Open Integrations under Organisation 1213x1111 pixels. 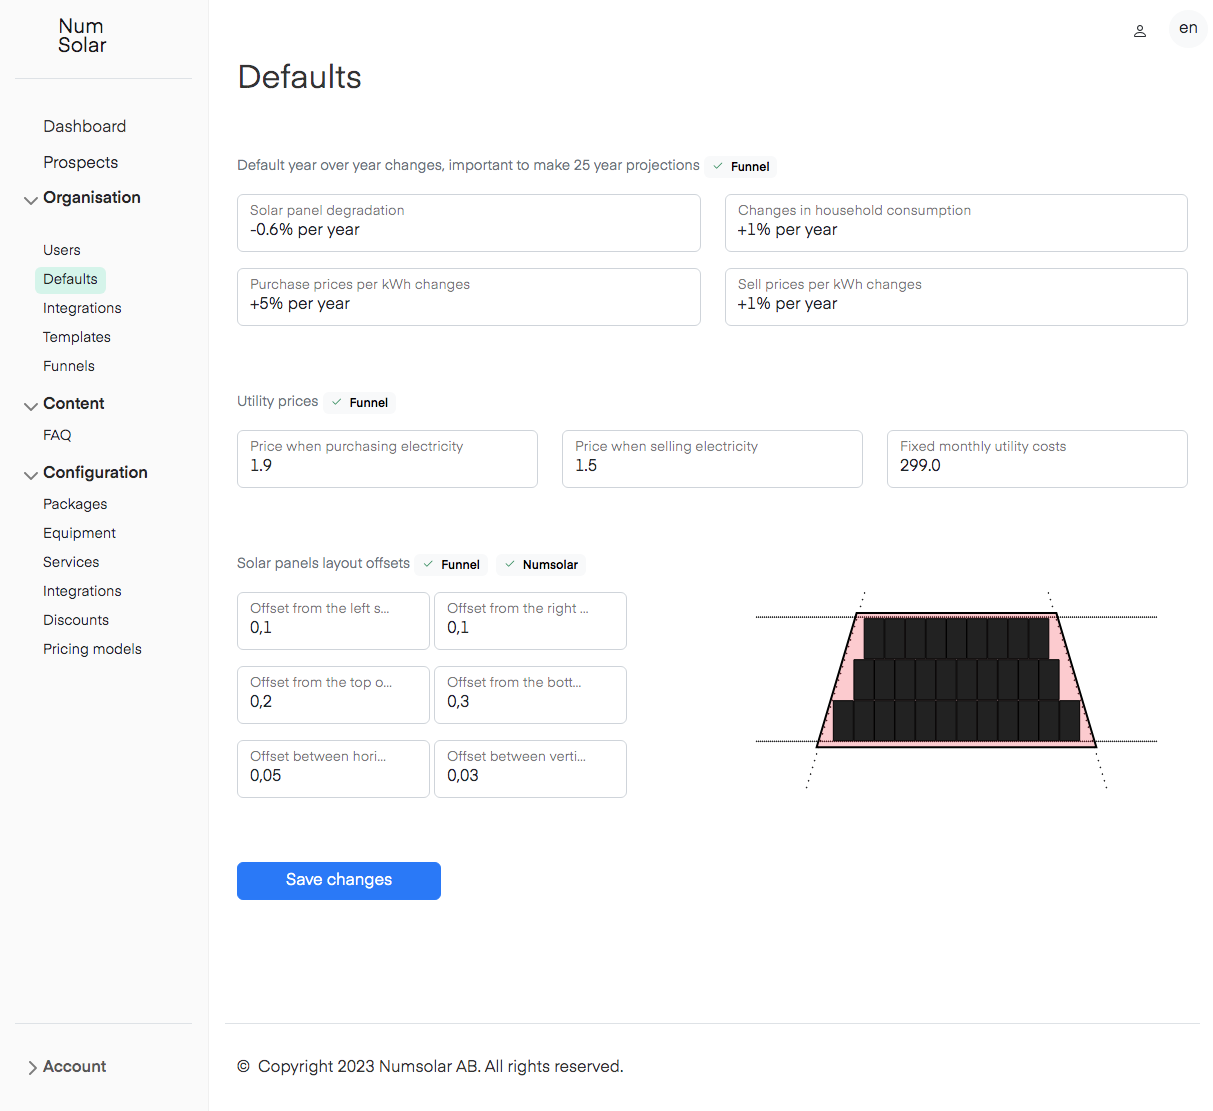(x=82, y=308)
